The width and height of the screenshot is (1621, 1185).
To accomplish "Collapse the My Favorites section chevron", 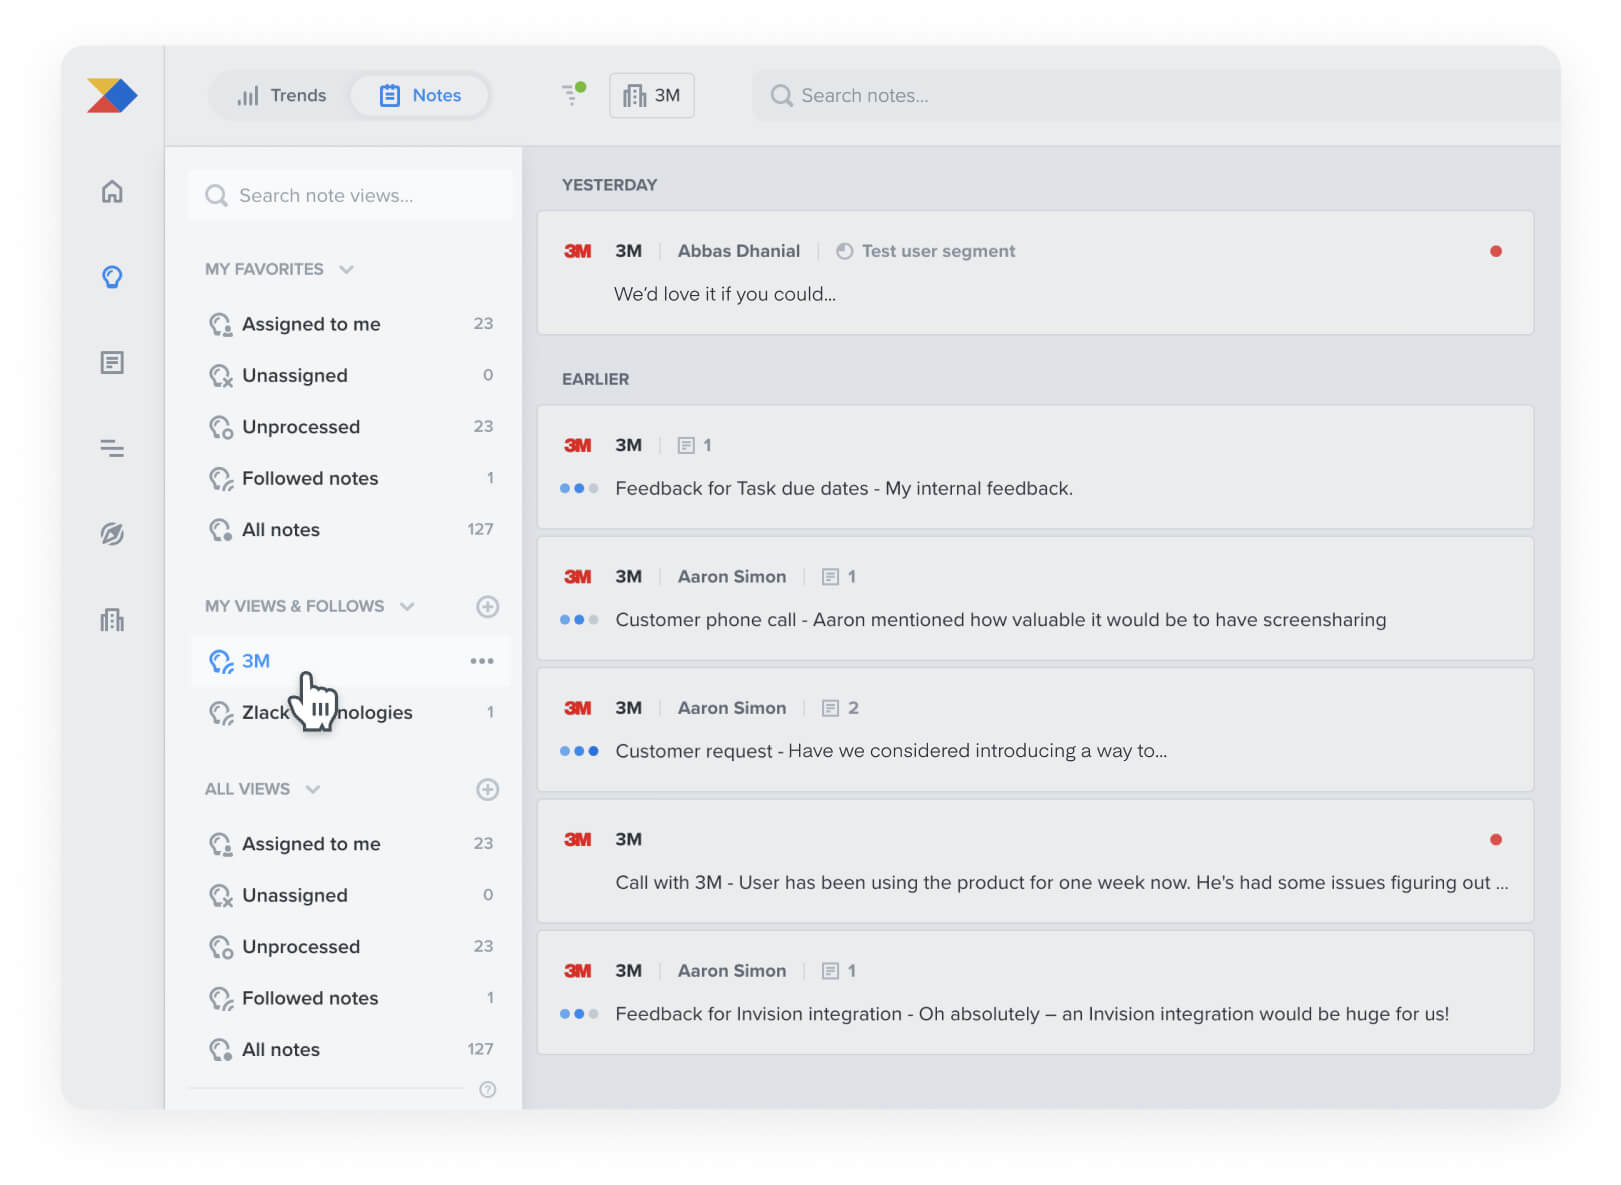I will pyautogui.click(x=347, y=269).
